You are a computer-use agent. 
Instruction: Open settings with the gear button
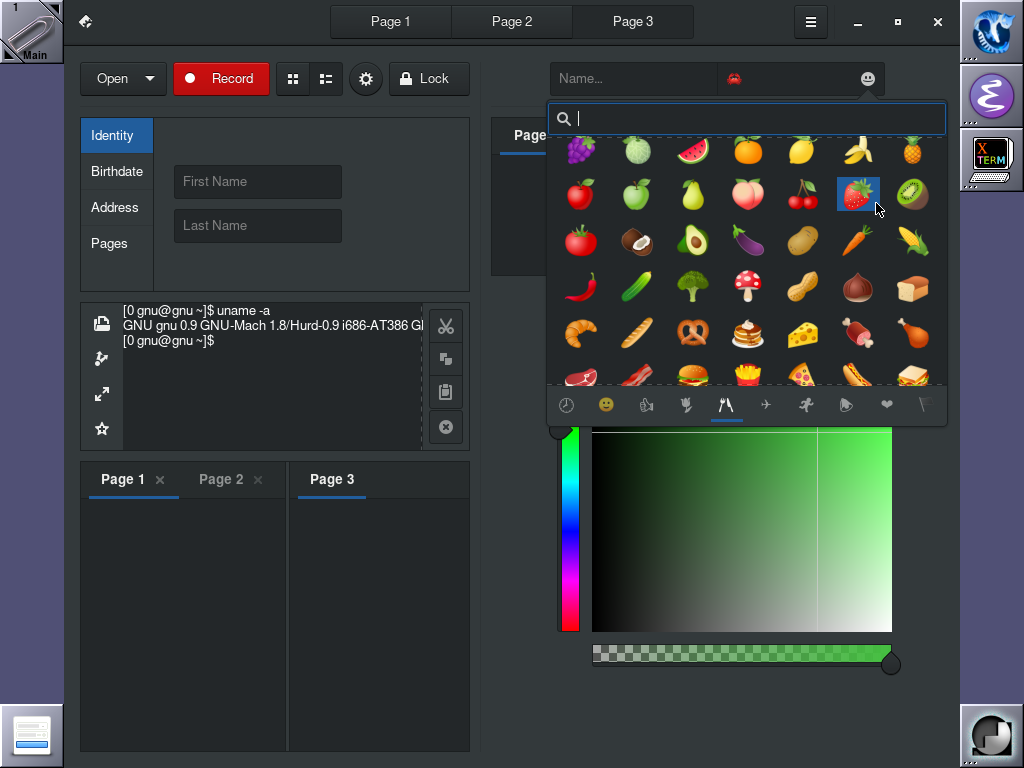click(366, 79)
